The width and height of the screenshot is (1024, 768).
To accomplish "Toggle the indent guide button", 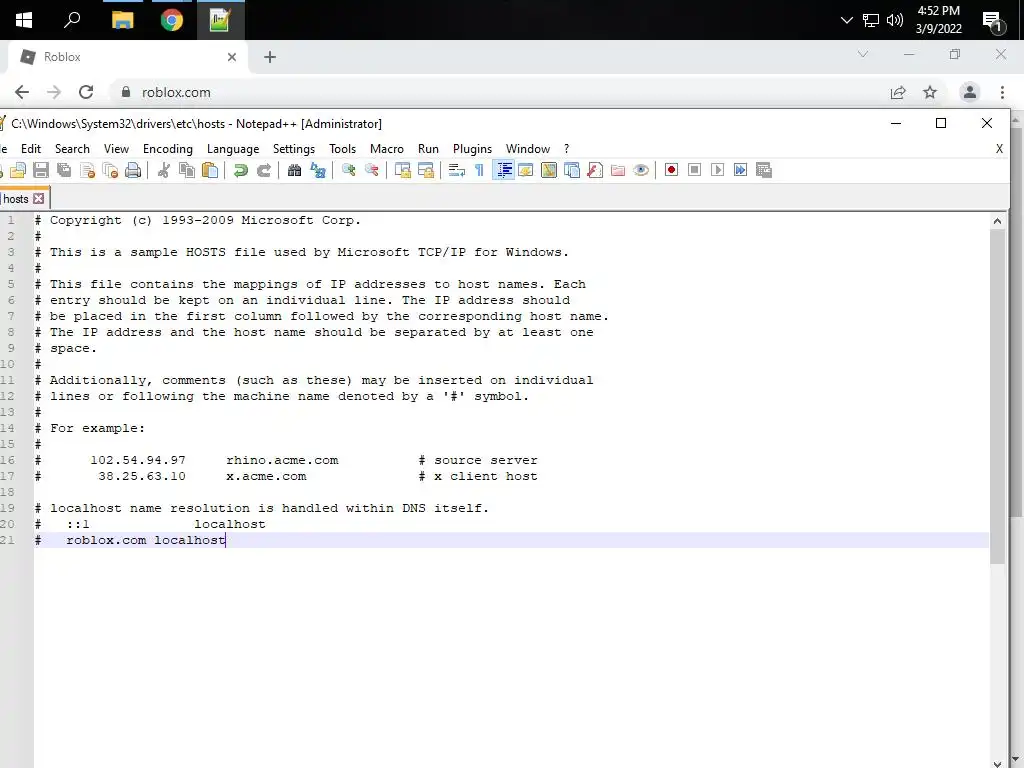I will (503, 170).
